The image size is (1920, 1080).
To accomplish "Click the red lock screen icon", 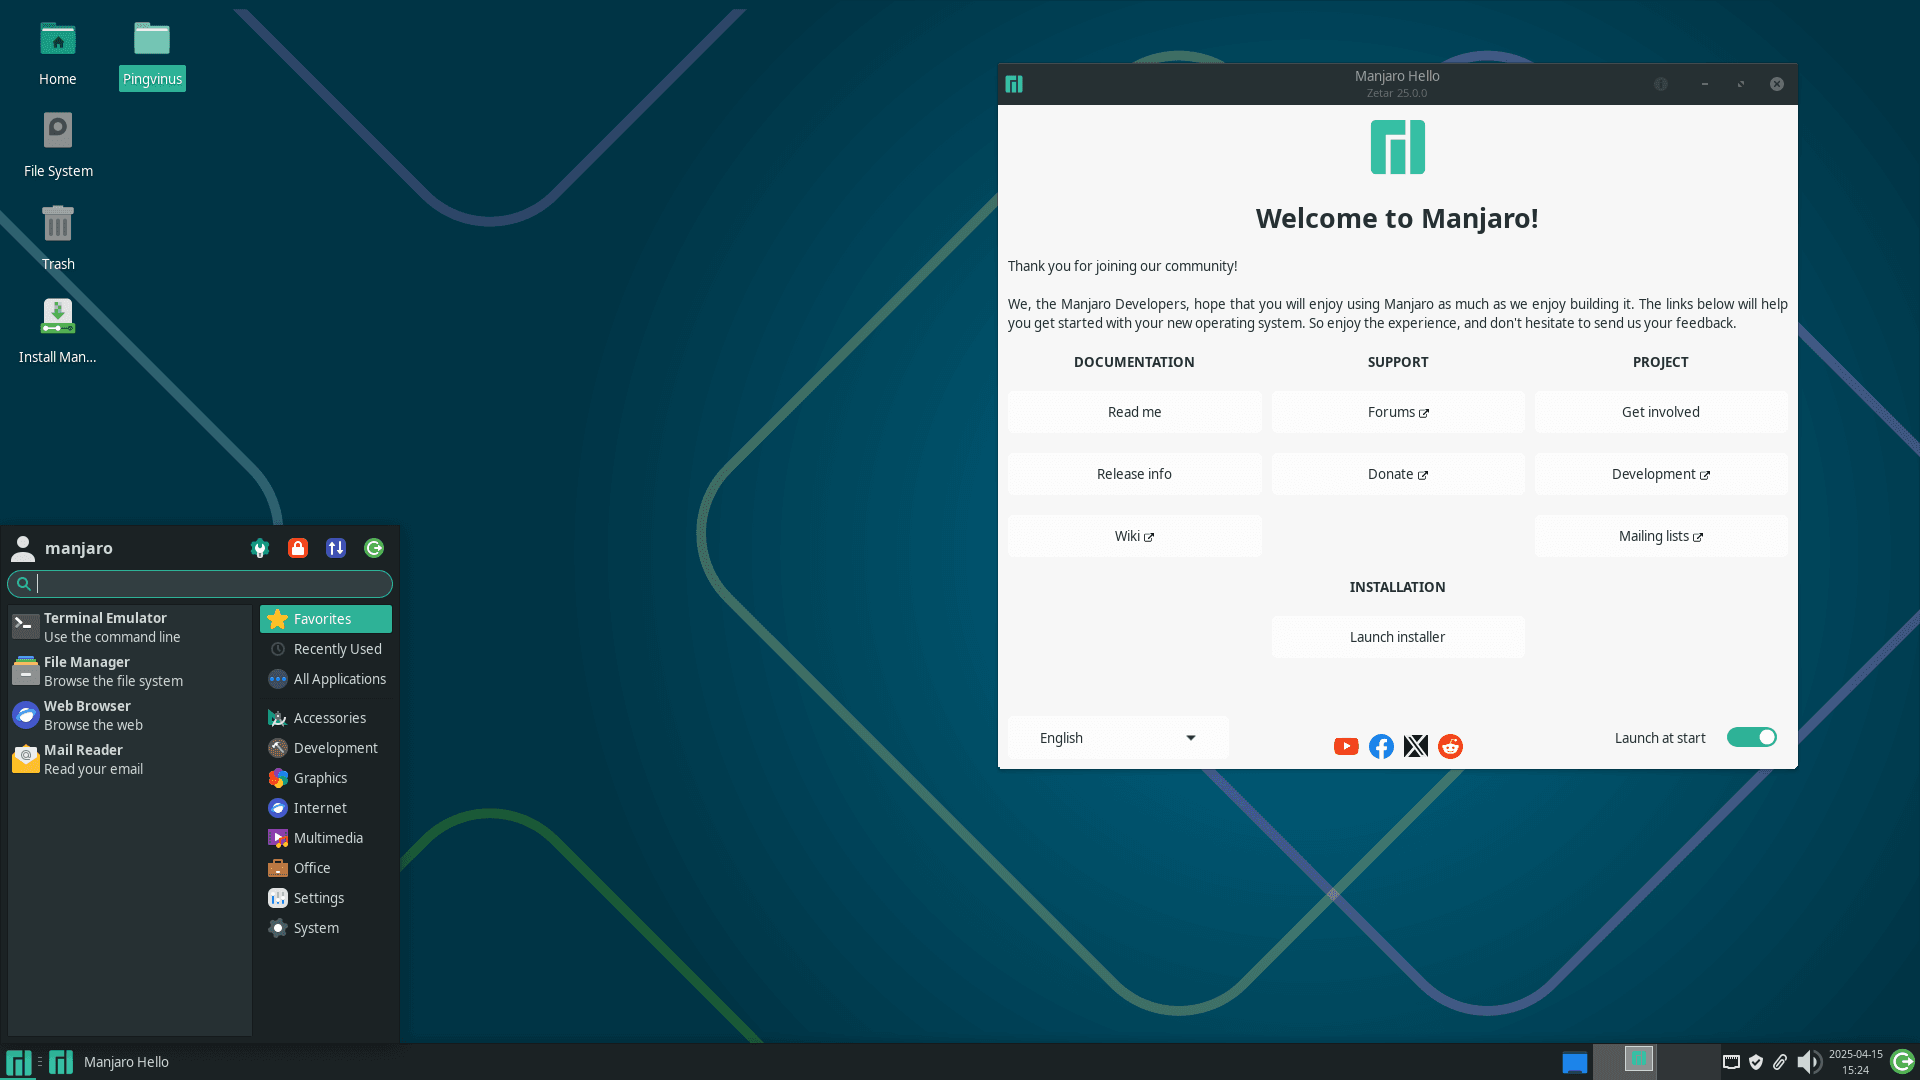I will click(298, 548).
